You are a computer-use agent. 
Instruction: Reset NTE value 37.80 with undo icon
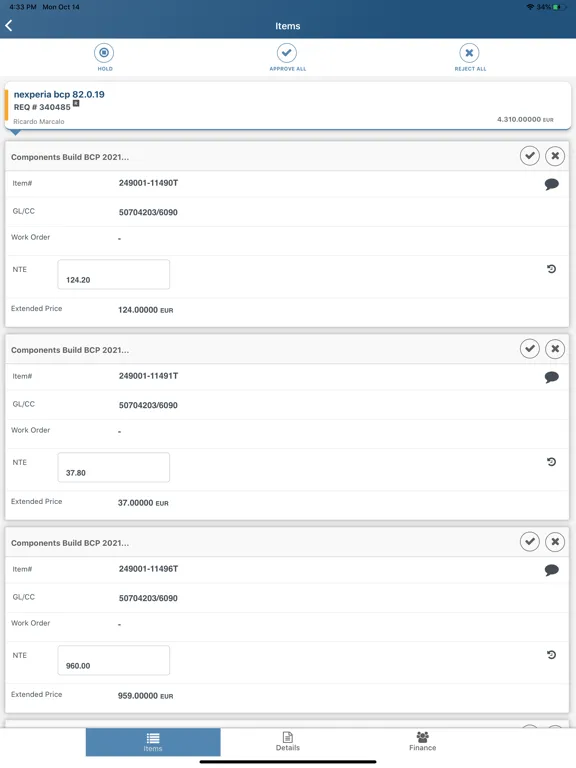552,462
